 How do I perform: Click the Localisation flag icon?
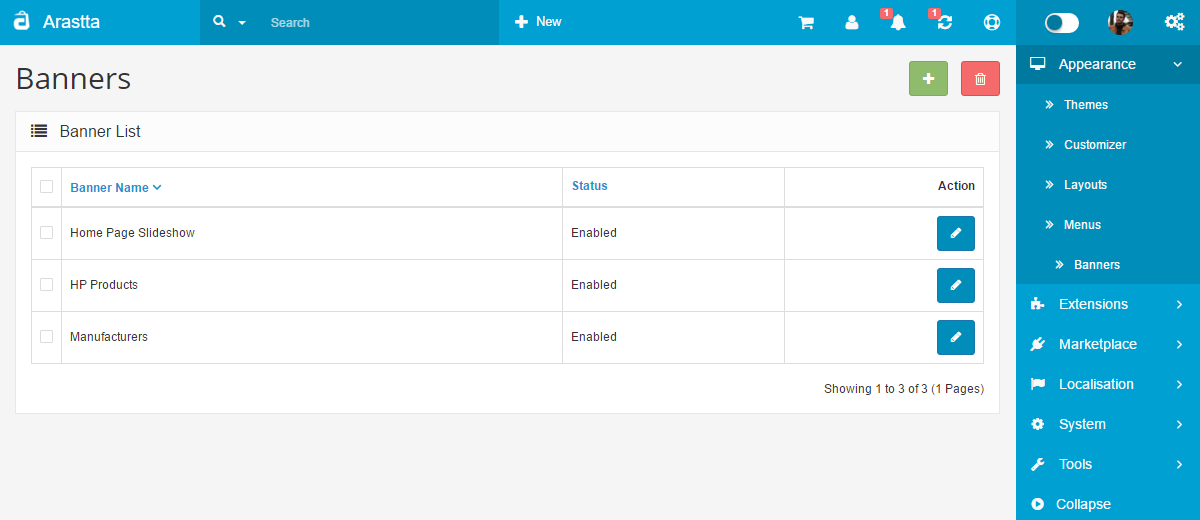pos(1038,384)
